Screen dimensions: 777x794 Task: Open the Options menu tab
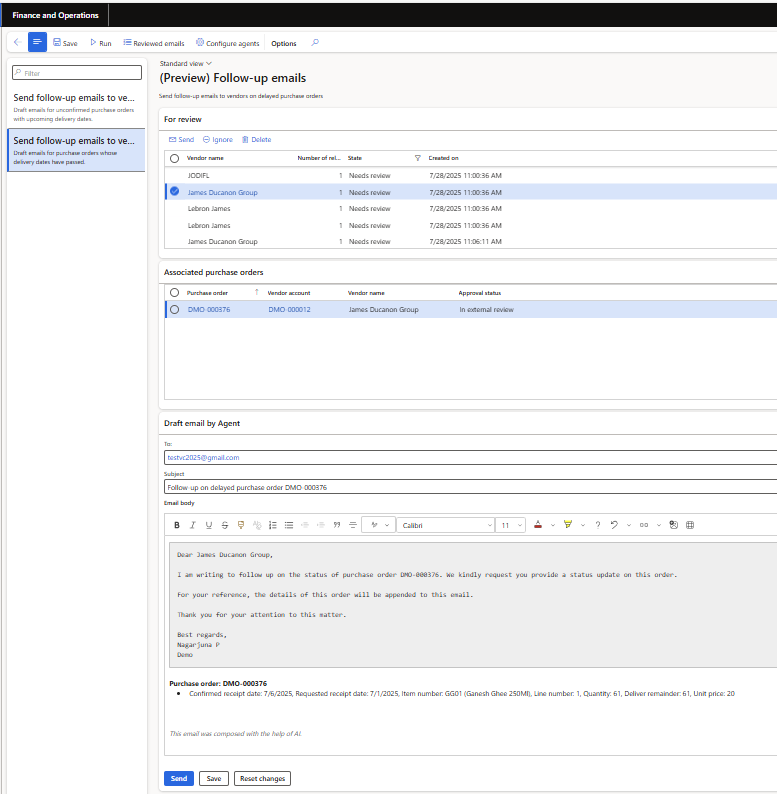click(284, 43)
